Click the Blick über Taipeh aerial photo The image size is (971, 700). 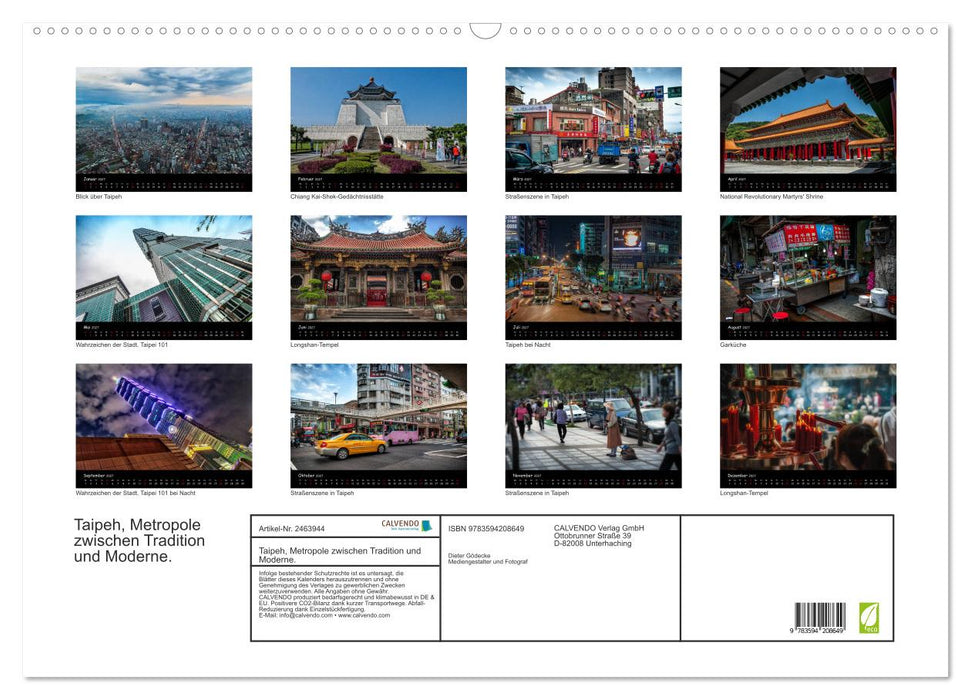pyautogui.click(x=163, y=121)
